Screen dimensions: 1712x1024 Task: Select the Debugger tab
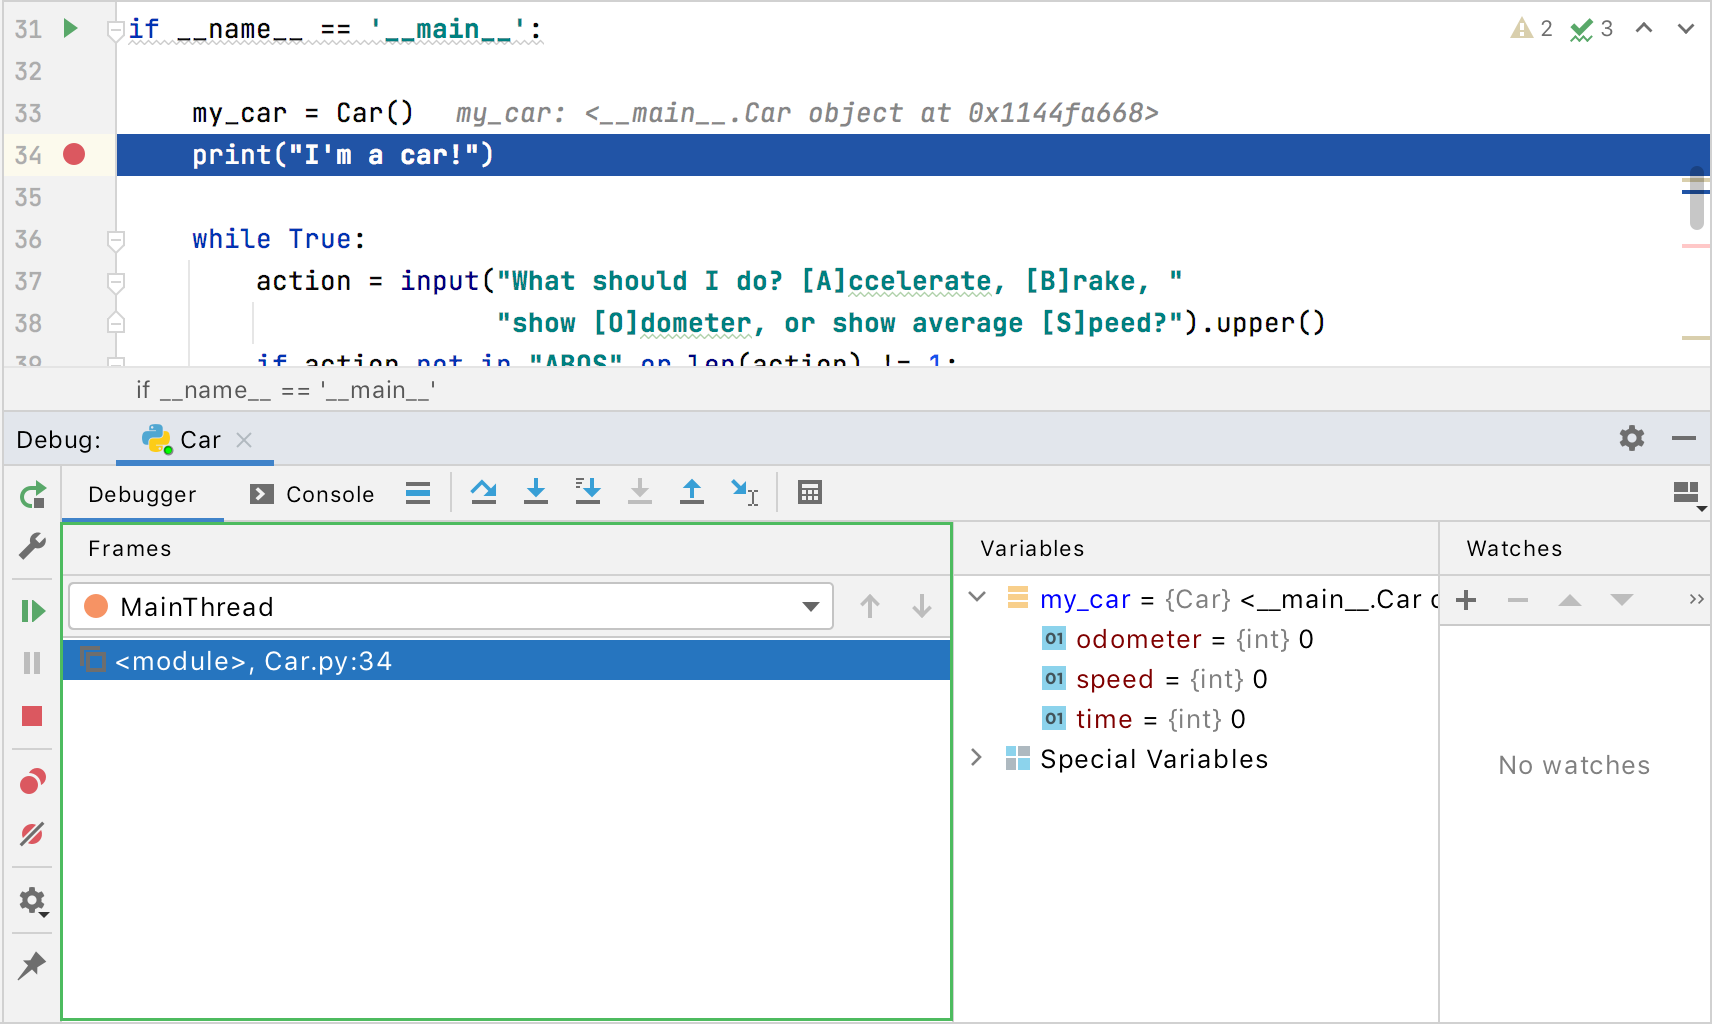[142, 493]
